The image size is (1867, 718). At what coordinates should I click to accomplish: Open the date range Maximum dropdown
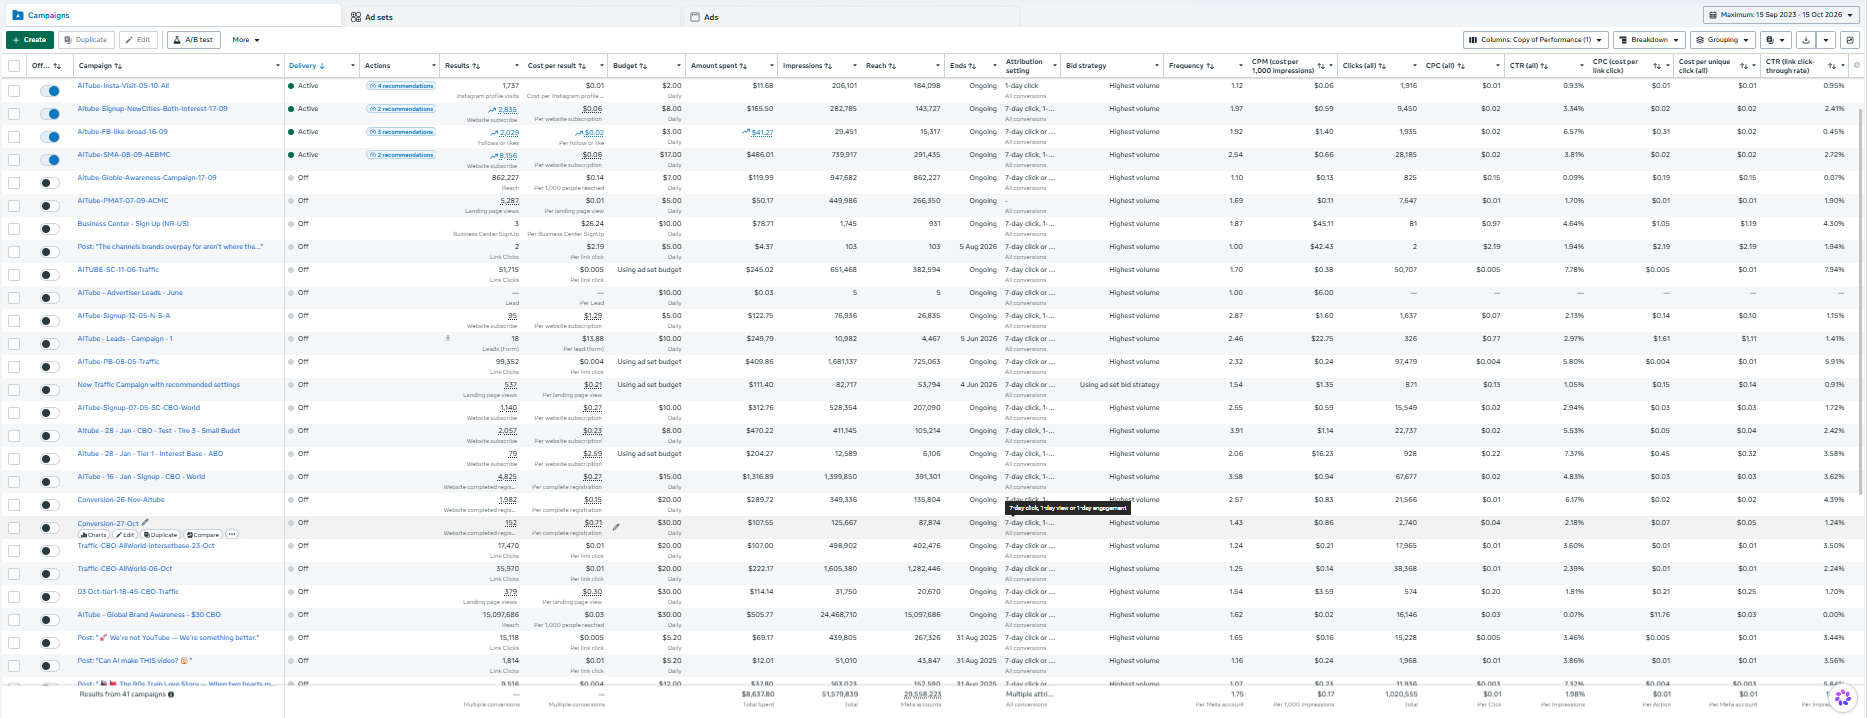pyautogui.click(x=1781, y=15)
